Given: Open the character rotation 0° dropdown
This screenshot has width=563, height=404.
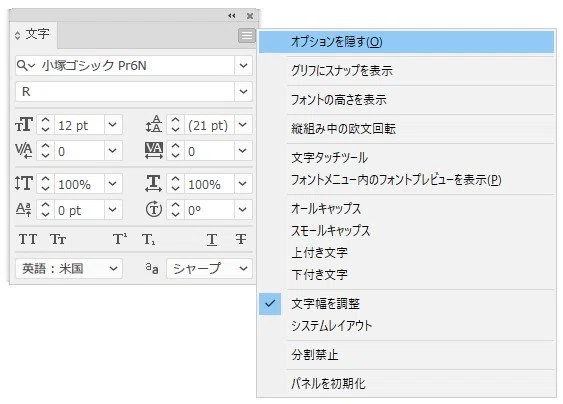Looking at the screenshot, I should (243, 209).
